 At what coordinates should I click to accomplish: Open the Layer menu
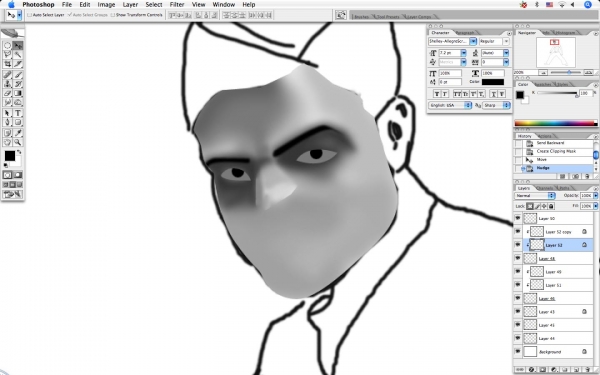click(x=130, y=5)
